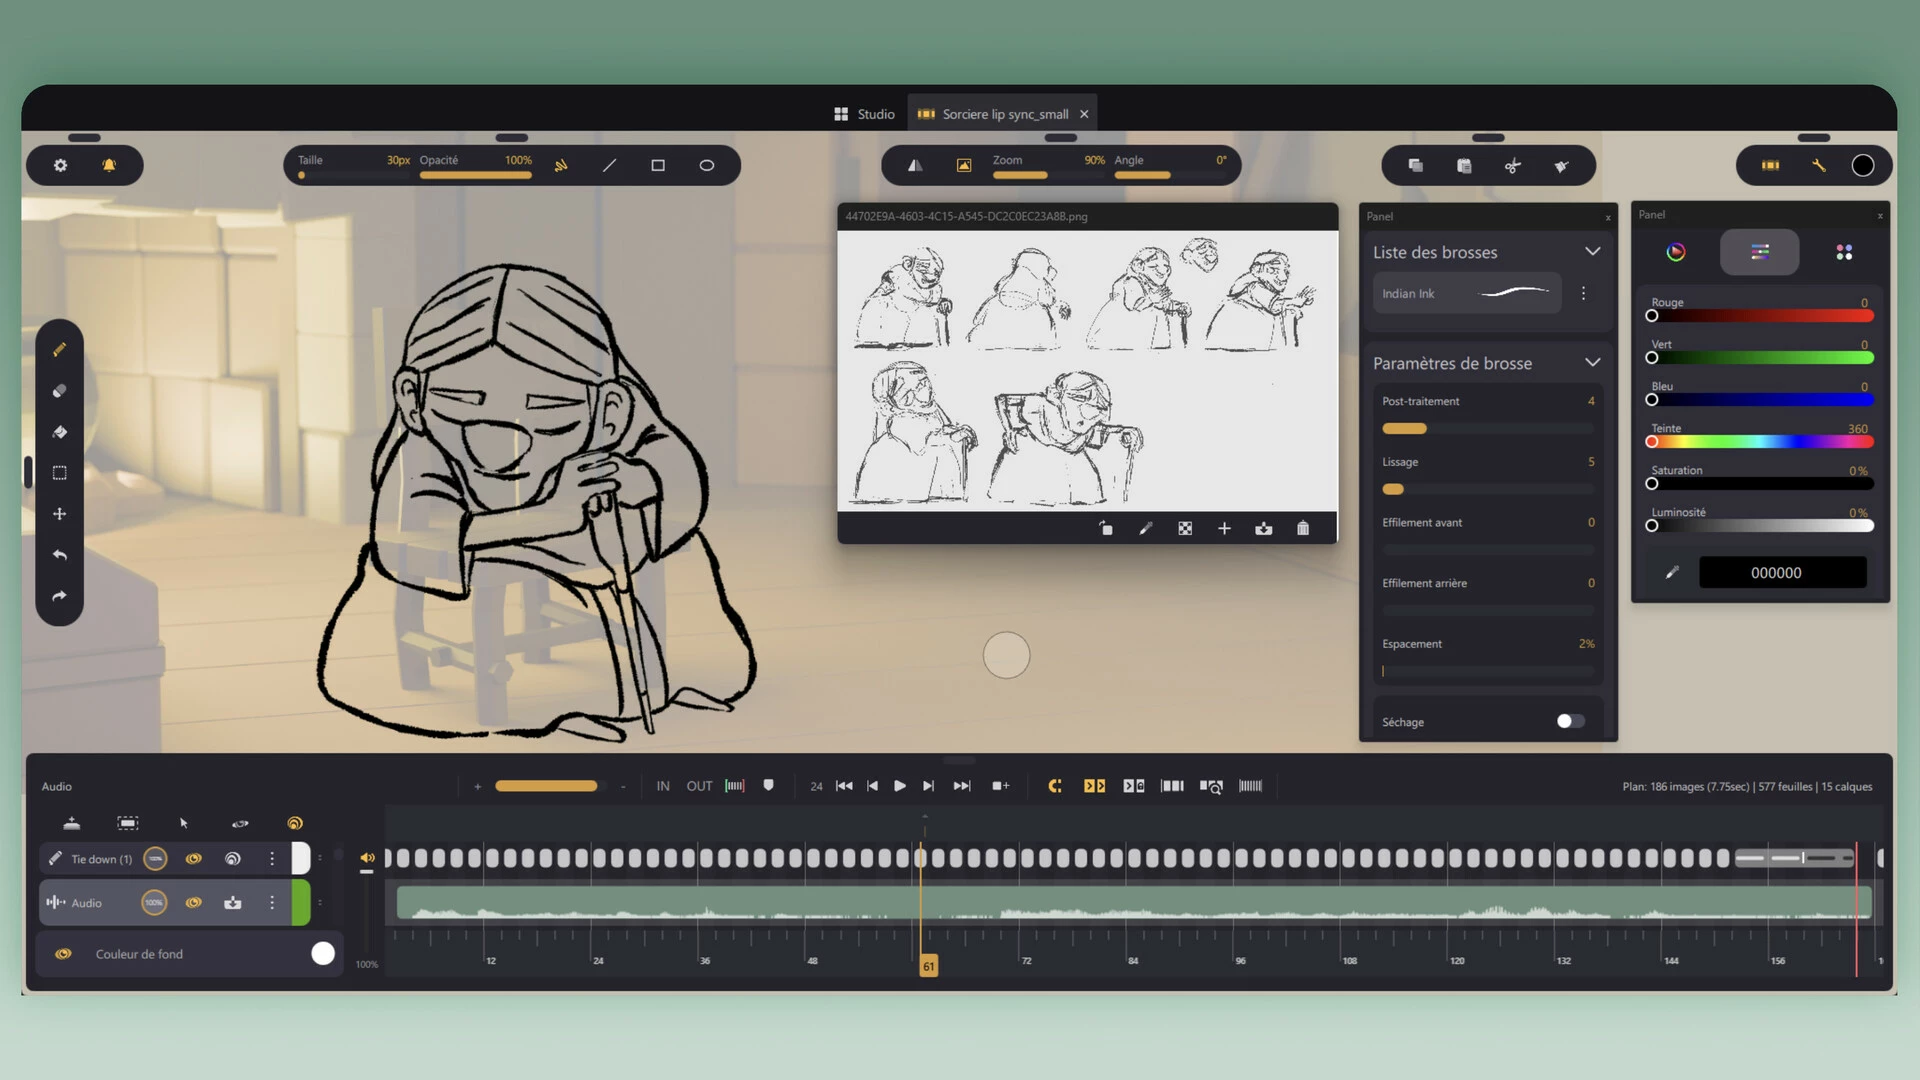Screen dimensions: 1920x1080
Task: Open the 24 frame rate setting
Action: (816, 787)
